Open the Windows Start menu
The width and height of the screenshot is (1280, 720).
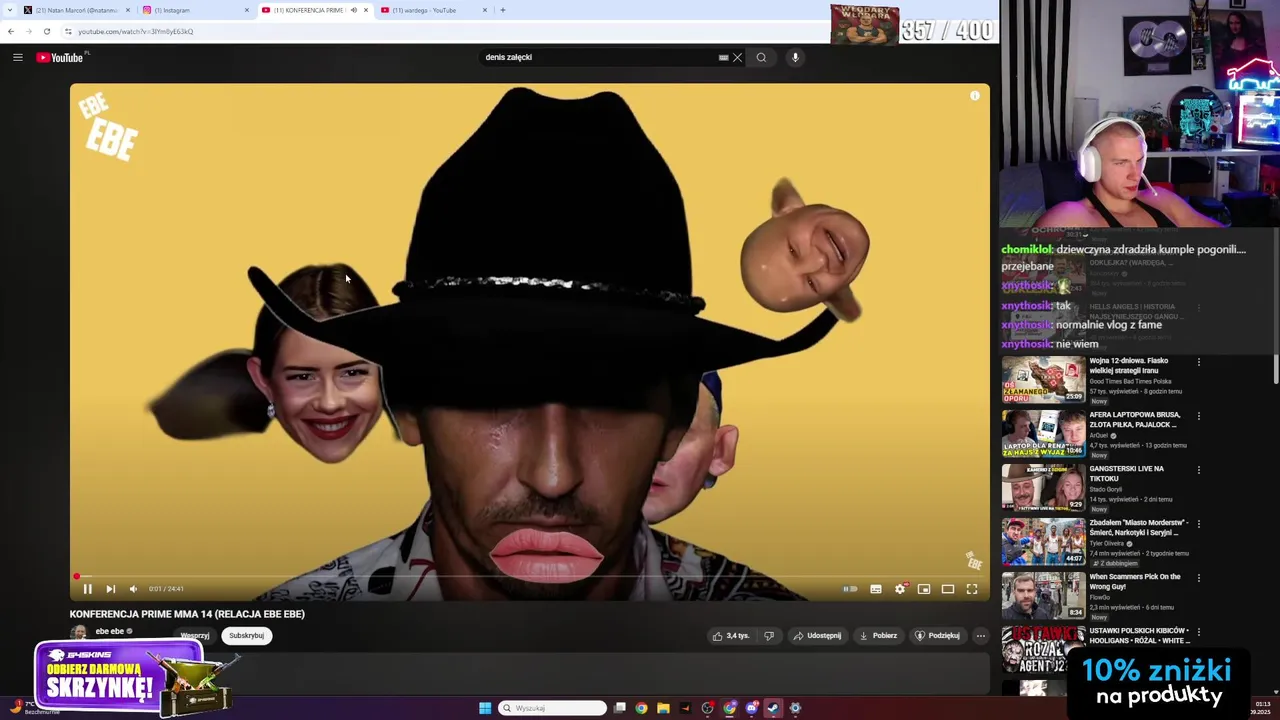point(485,708)
